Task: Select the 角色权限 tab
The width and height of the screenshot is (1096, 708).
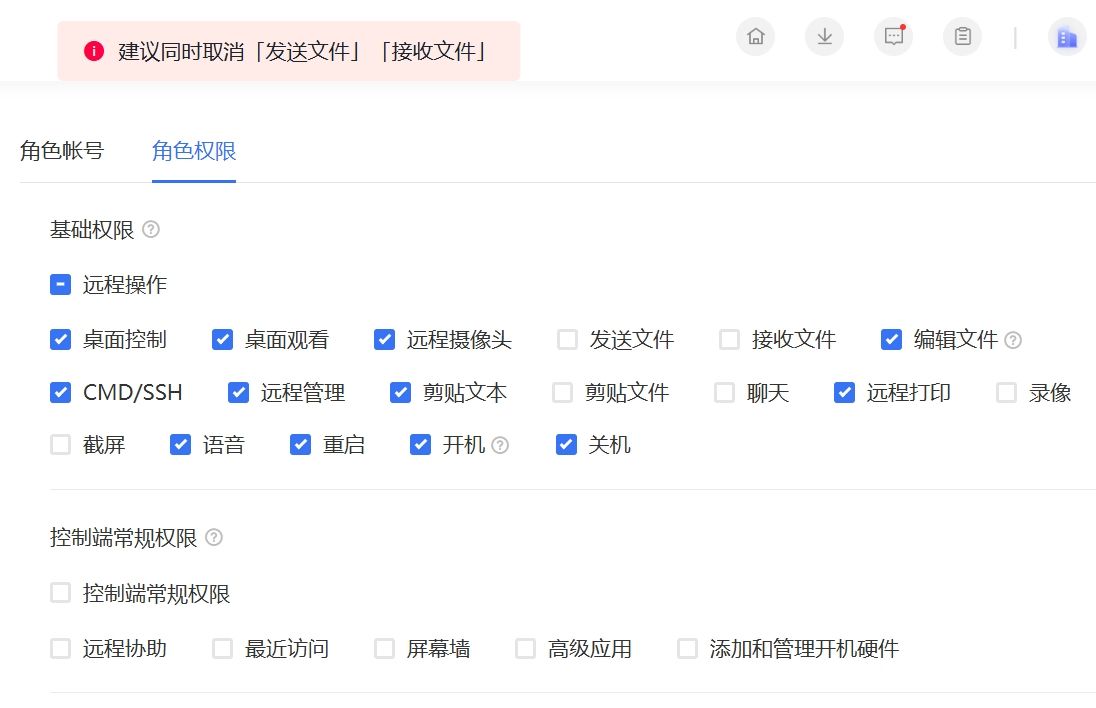Action: tap(194, 151)
